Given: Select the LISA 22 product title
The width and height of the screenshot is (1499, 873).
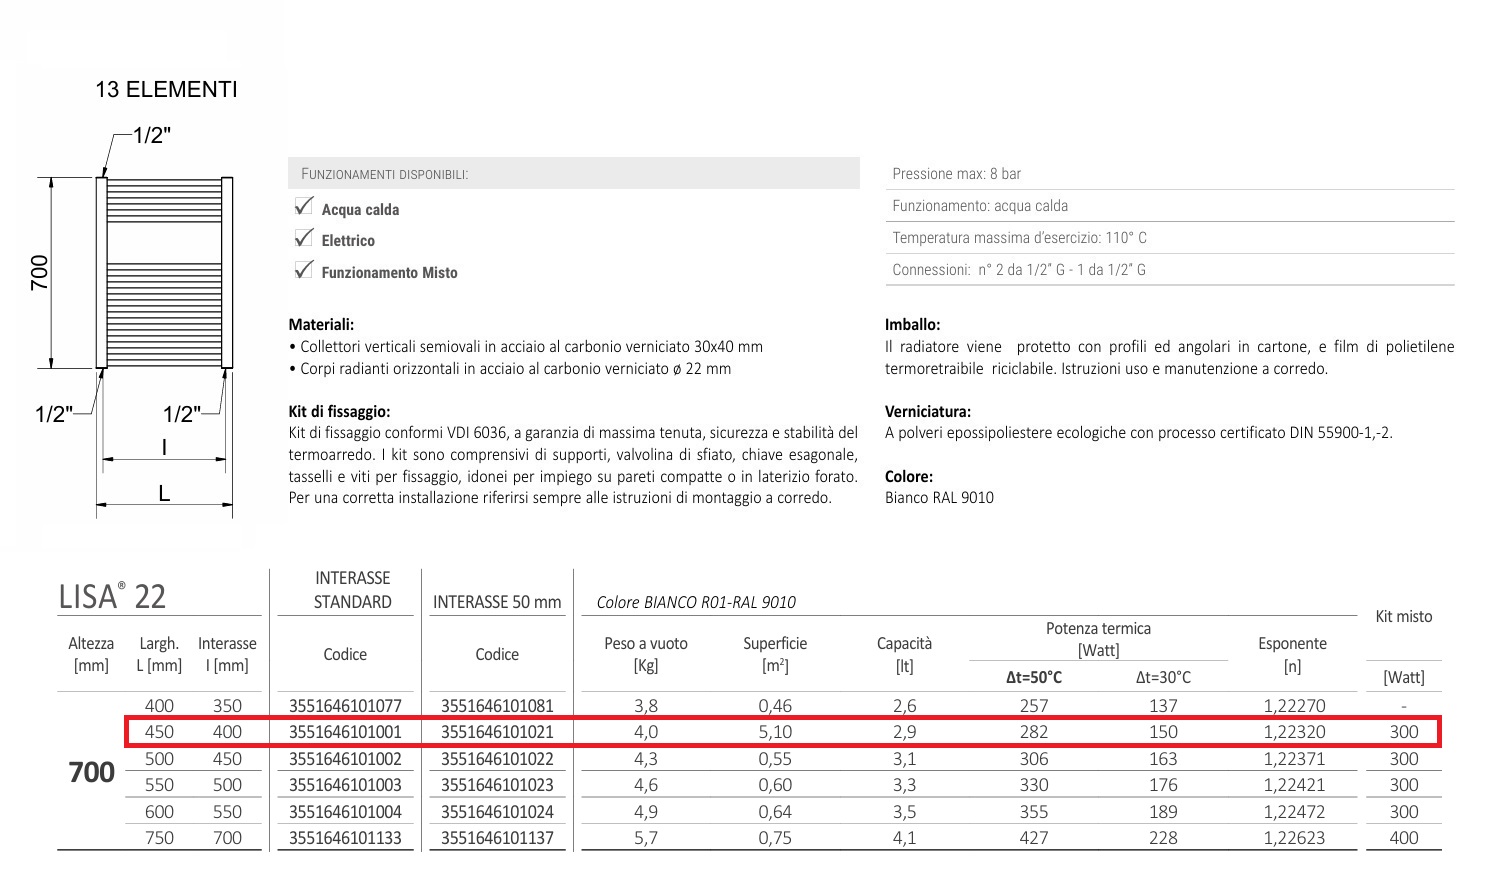Looking at the screenshot, I should click(112, 596).
